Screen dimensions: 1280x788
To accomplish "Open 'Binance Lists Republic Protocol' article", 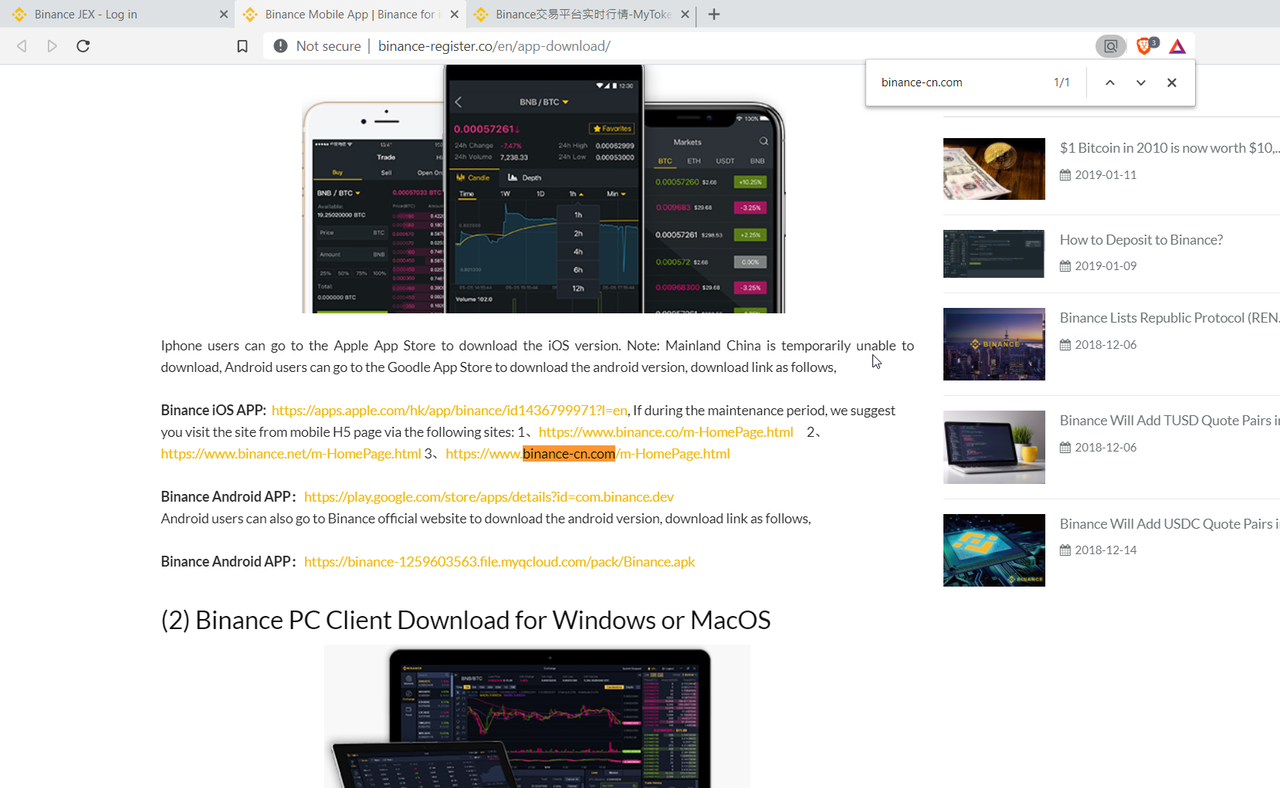I will point(1169,318).
